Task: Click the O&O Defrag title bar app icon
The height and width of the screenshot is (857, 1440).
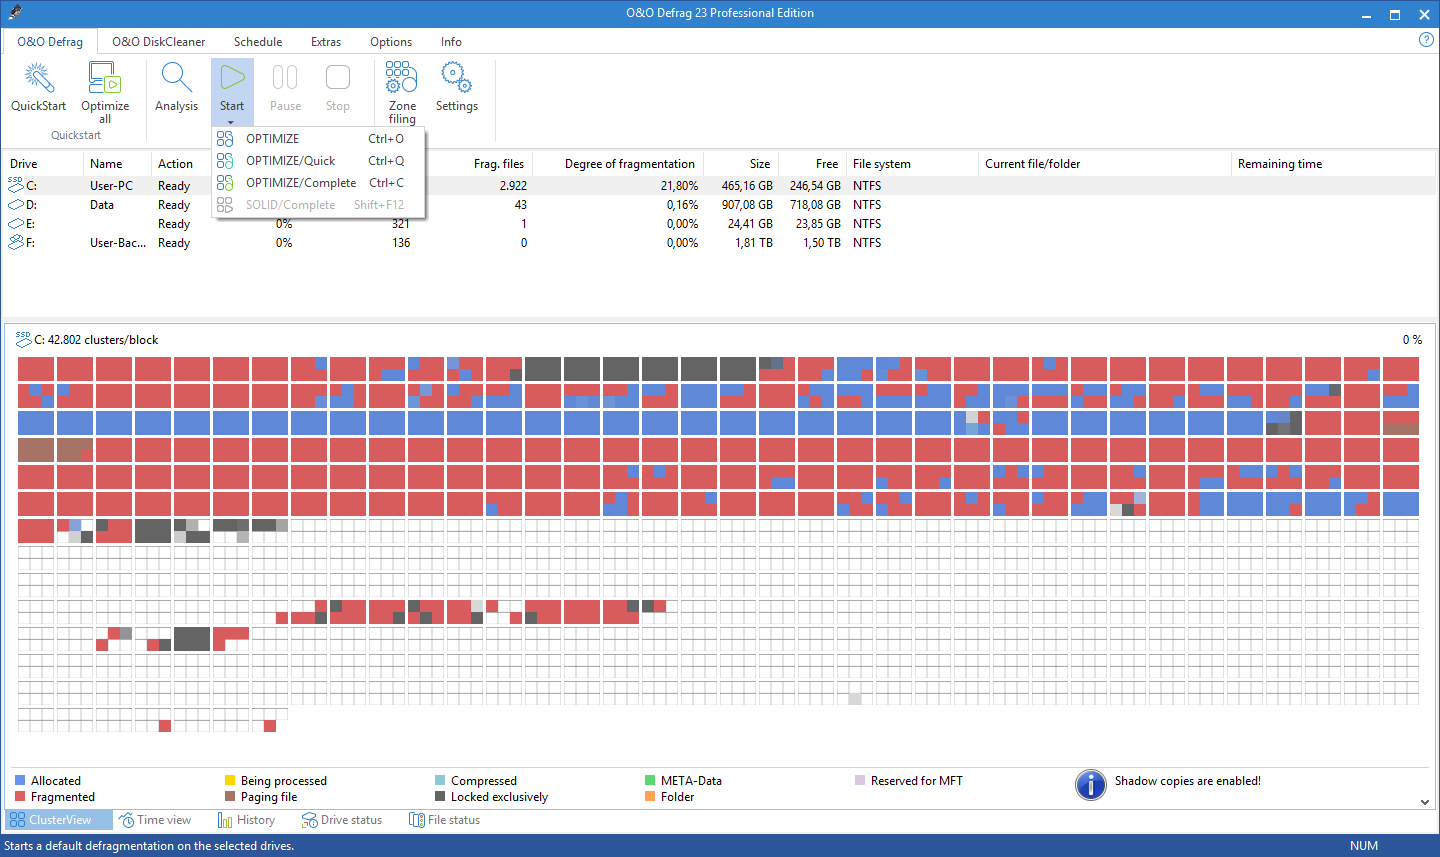Action: 14,13
